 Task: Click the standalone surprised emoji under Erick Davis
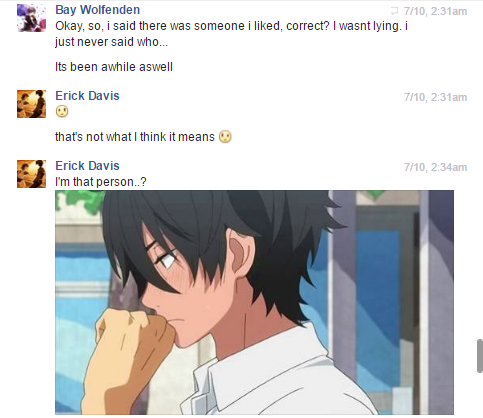click(62, 111)
